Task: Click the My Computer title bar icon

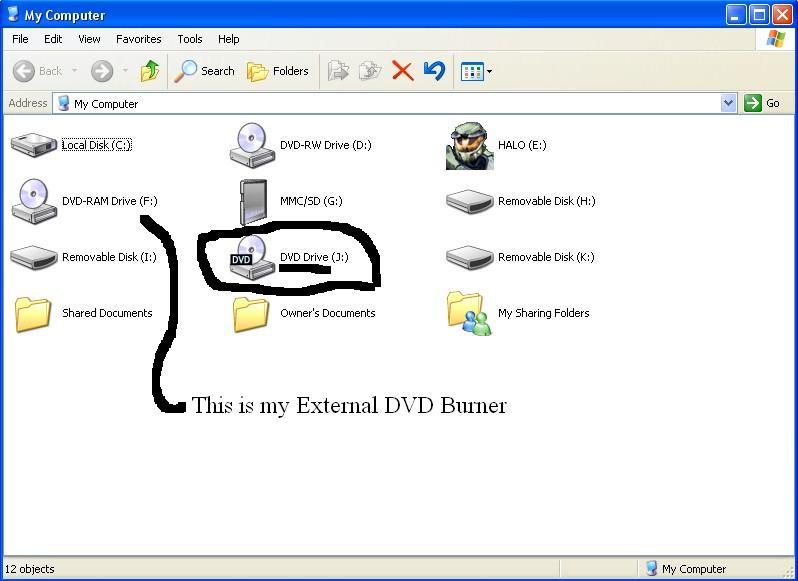Action: click(x=14, y=15)
